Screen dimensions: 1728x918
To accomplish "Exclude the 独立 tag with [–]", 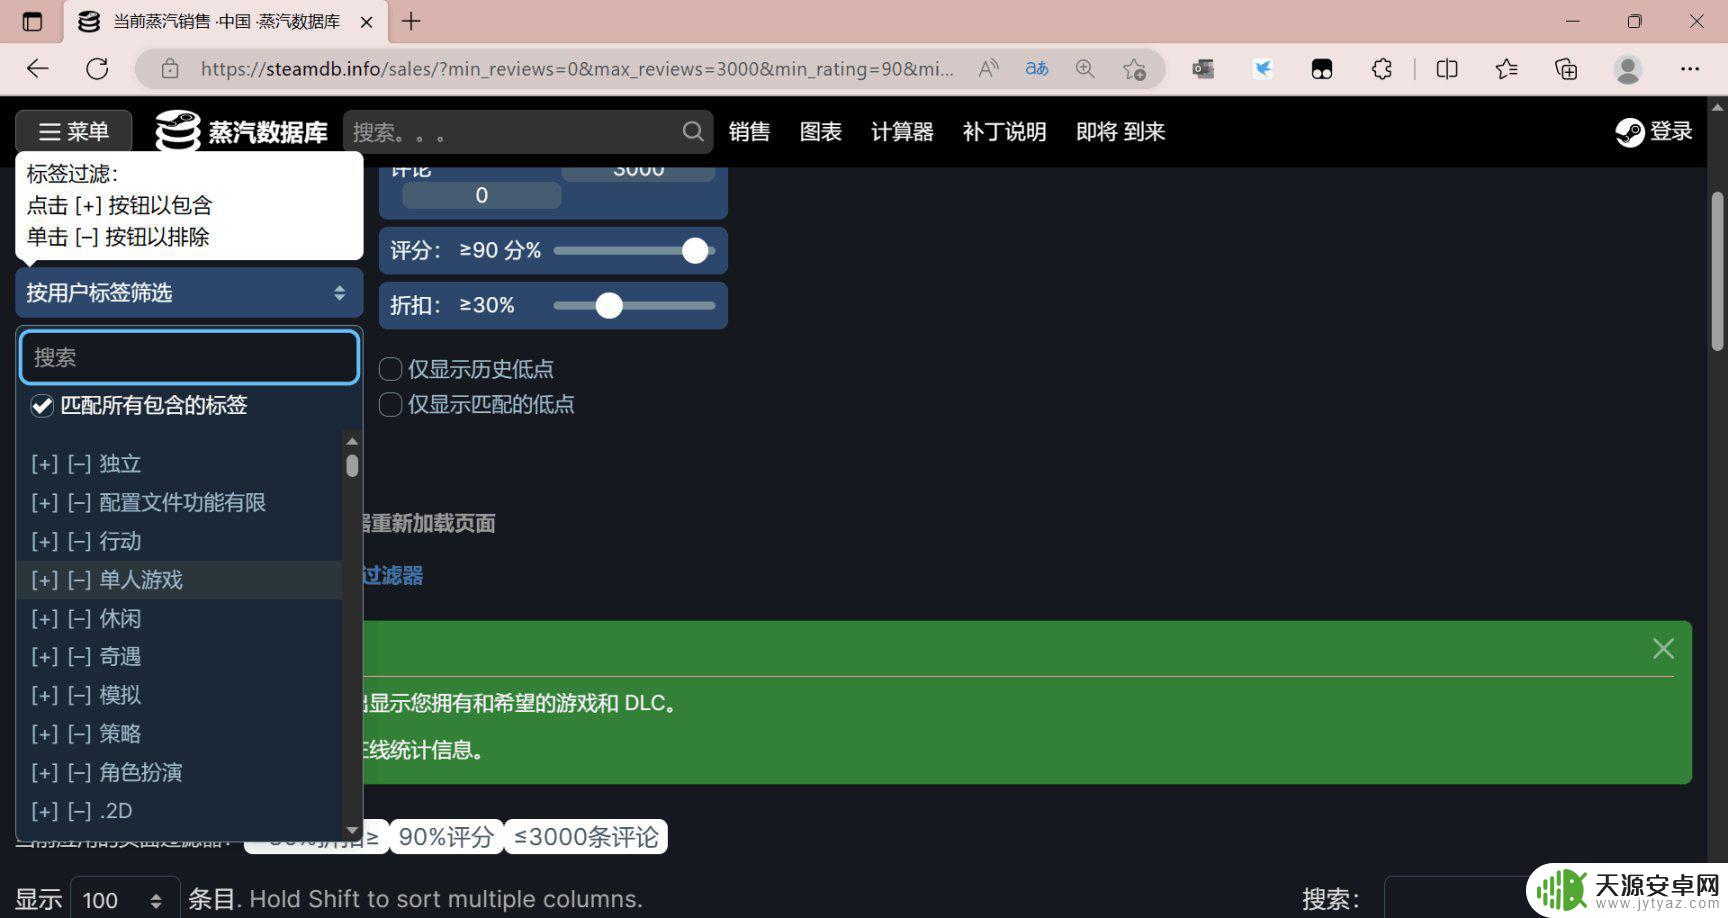I will (79, 464).
